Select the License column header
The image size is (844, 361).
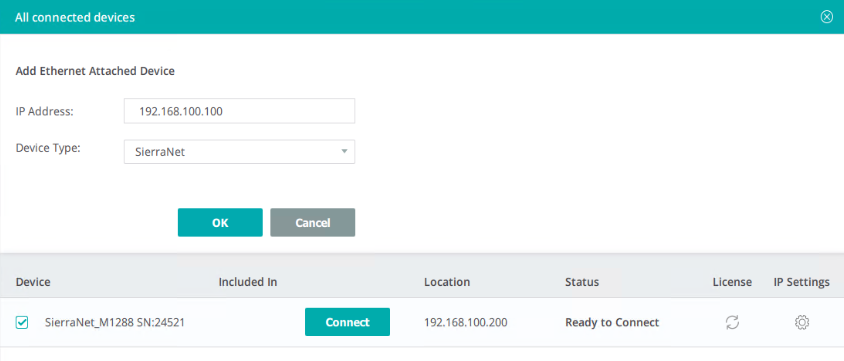[x=732, y=282]
